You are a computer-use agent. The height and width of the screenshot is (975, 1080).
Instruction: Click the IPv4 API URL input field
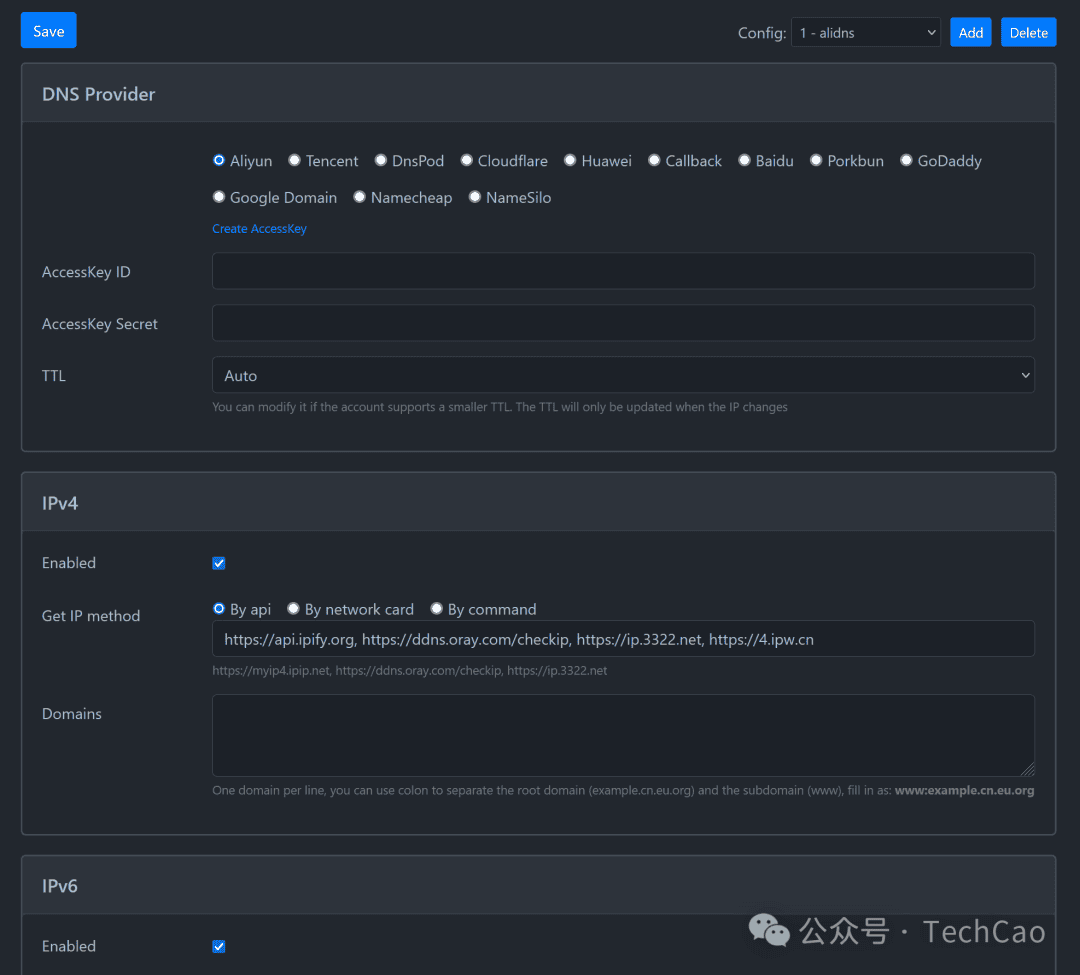coord(623,639)
